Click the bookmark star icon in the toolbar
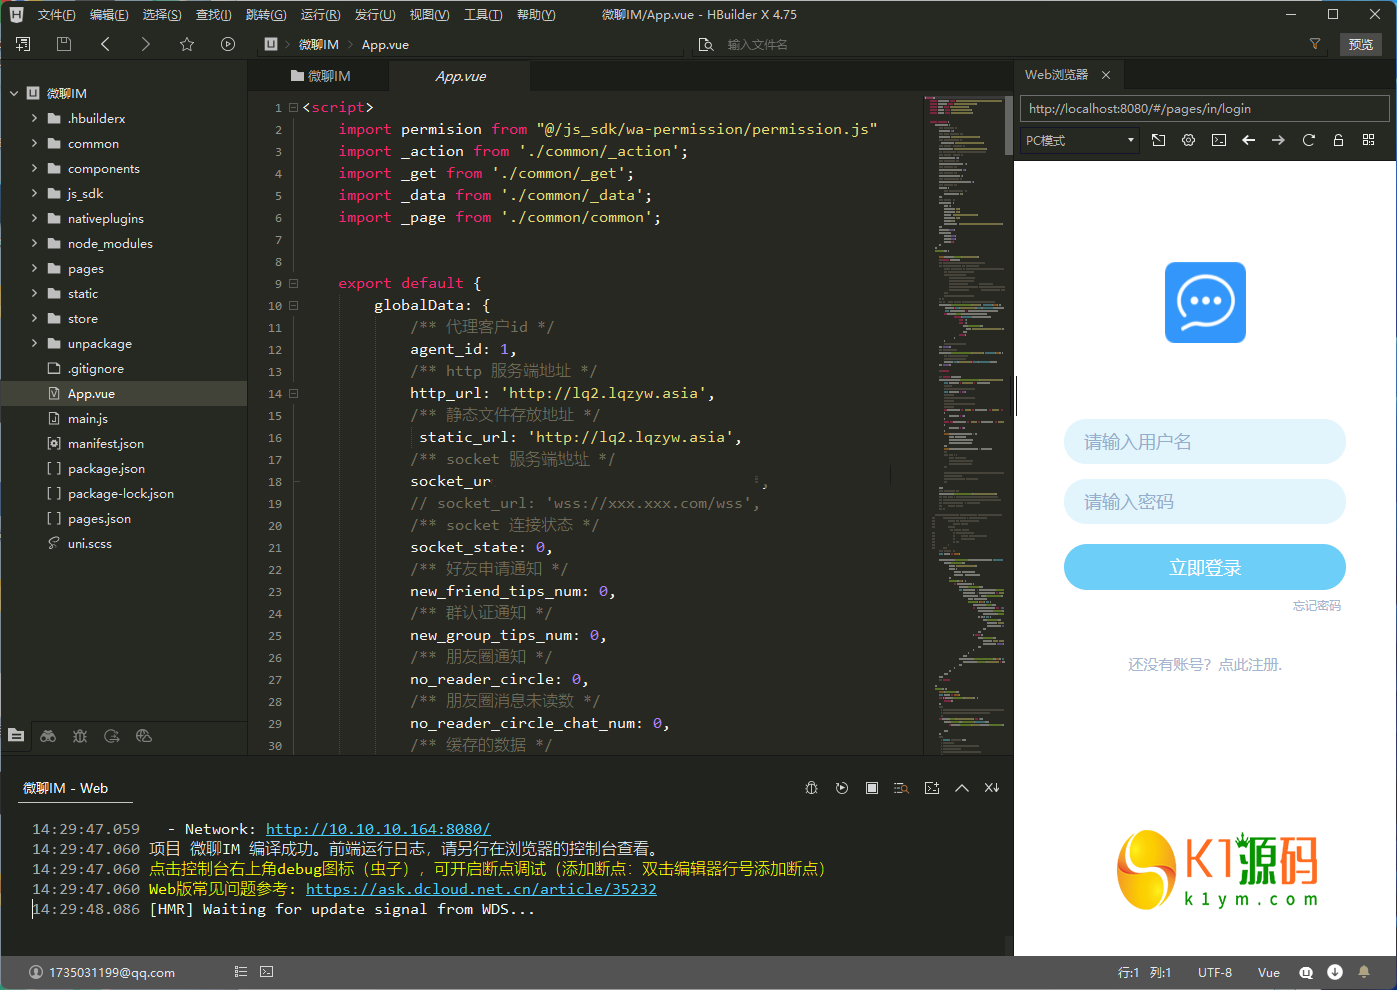This screenshot has height=990, width=1397. (x=187, y=44)
